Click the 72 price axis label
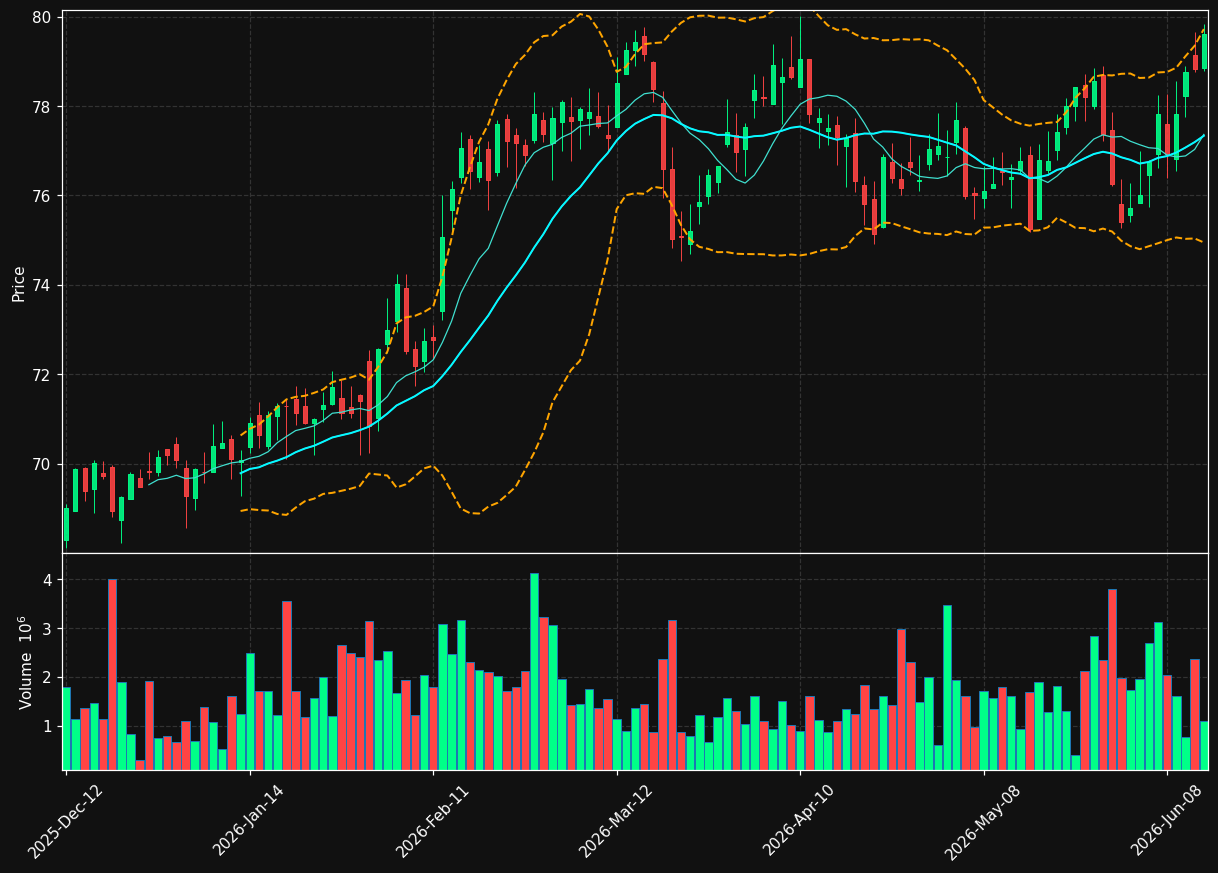This screenshot has height=873, width=1218. 43,375
